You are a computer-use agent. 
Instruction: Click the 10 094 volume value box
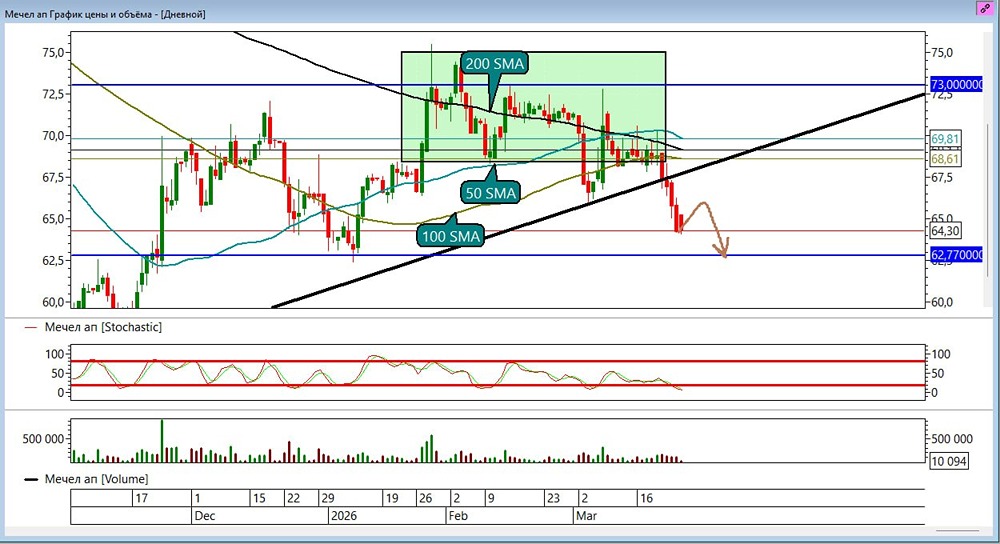(949, 461)
